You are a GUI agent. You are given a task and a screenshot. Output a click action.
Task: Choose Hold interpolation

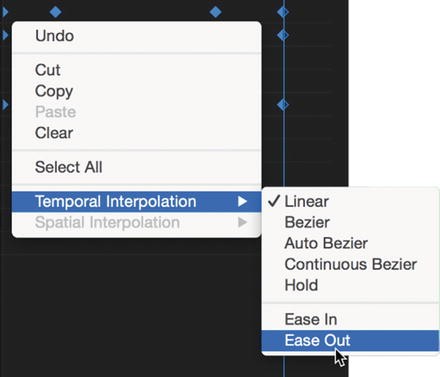[x=350, y=285]
